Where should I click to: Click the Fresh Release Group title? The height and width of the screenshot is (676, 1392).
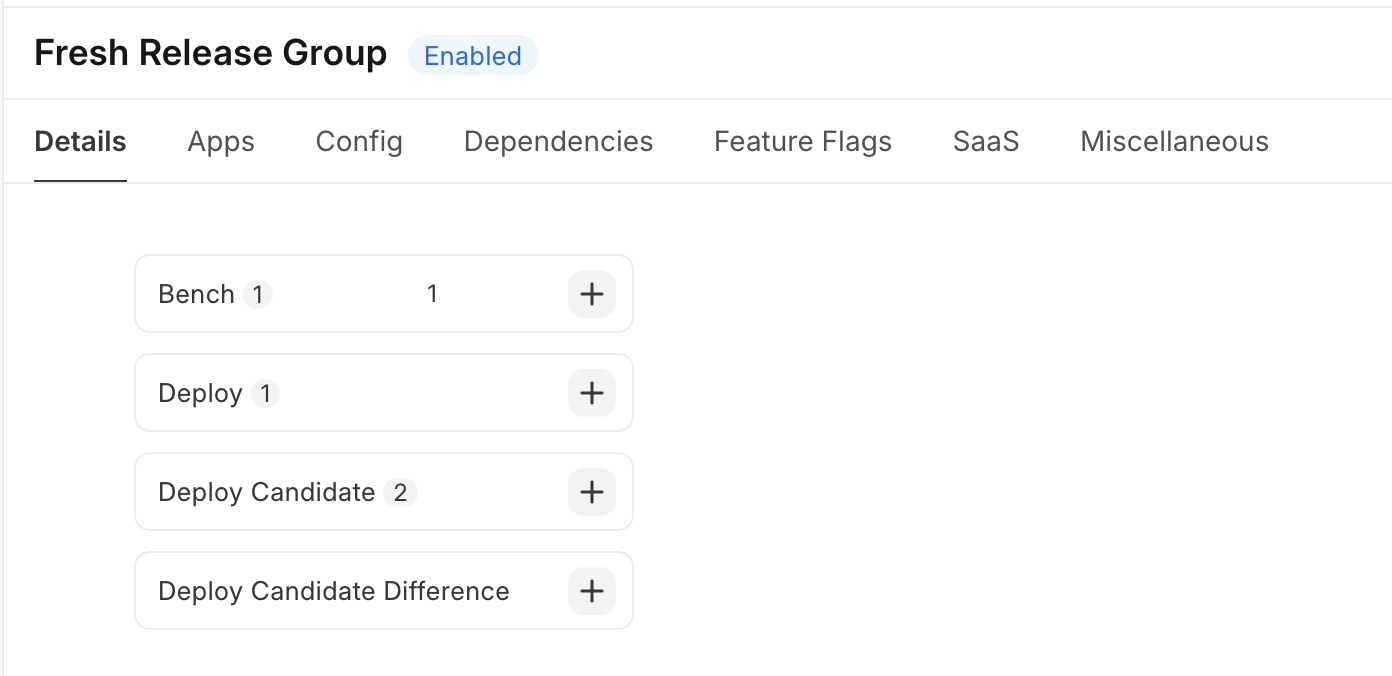click(x=210, y=53)
